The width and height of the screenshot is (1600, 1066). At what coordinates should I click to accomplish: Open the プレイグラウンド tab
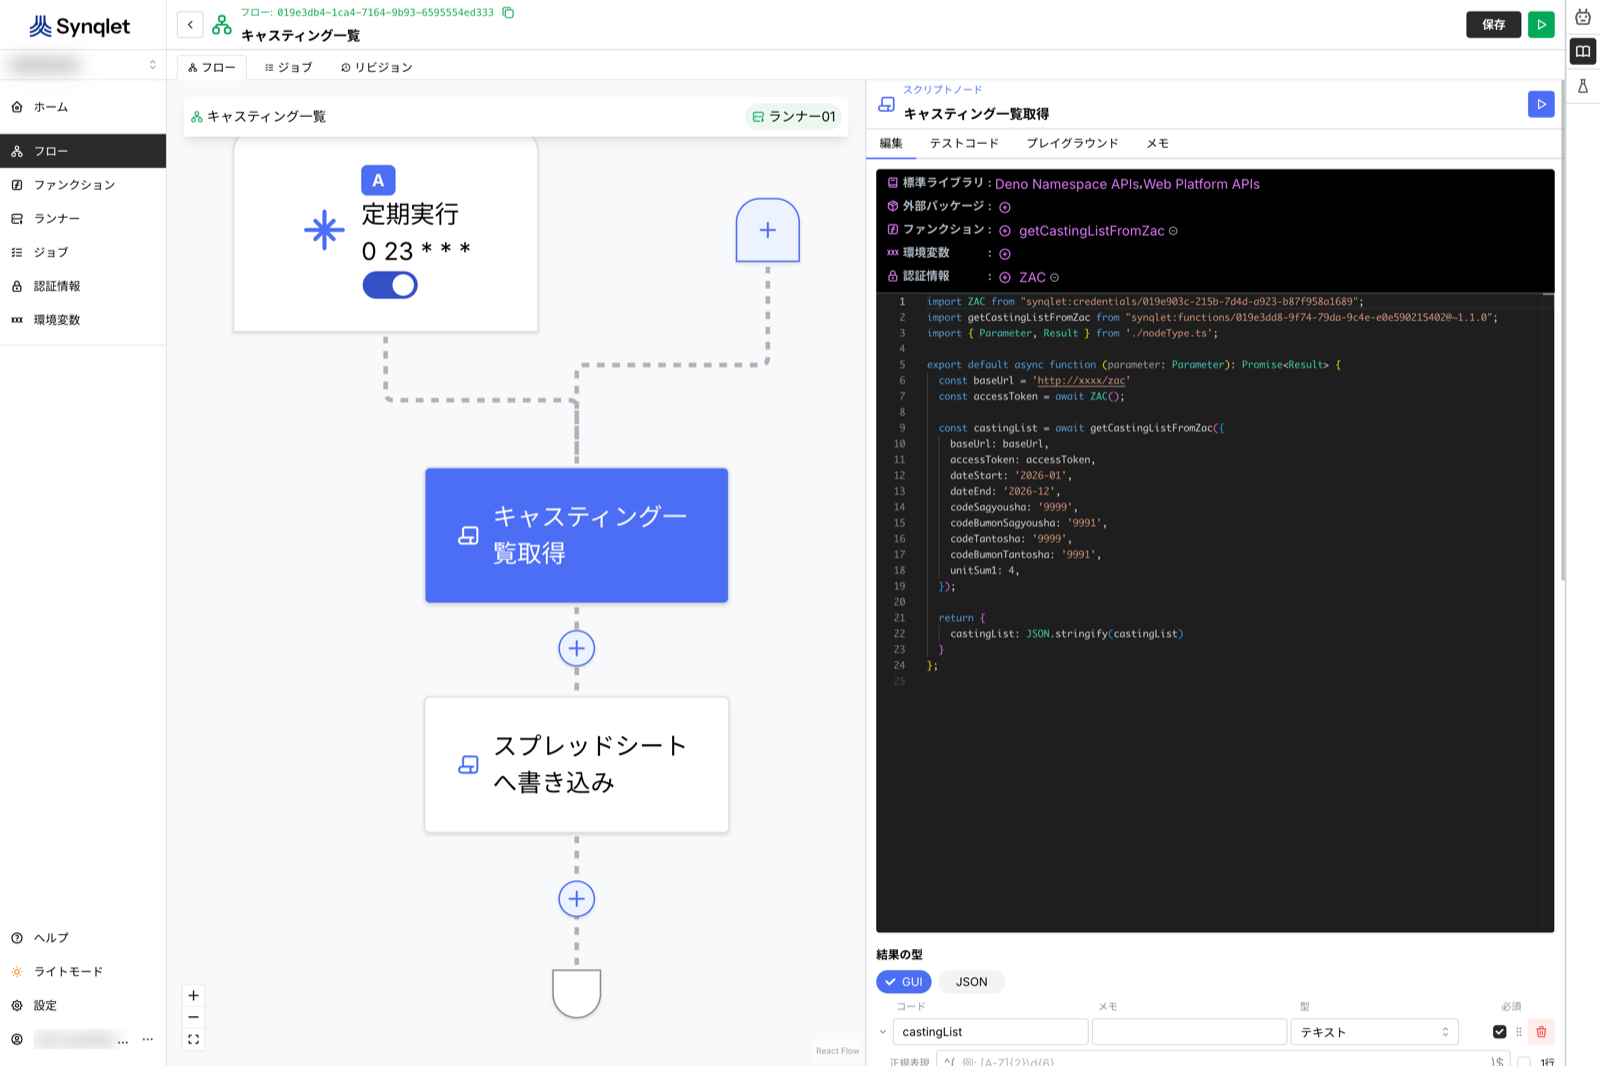click(x=1072, y=143)
